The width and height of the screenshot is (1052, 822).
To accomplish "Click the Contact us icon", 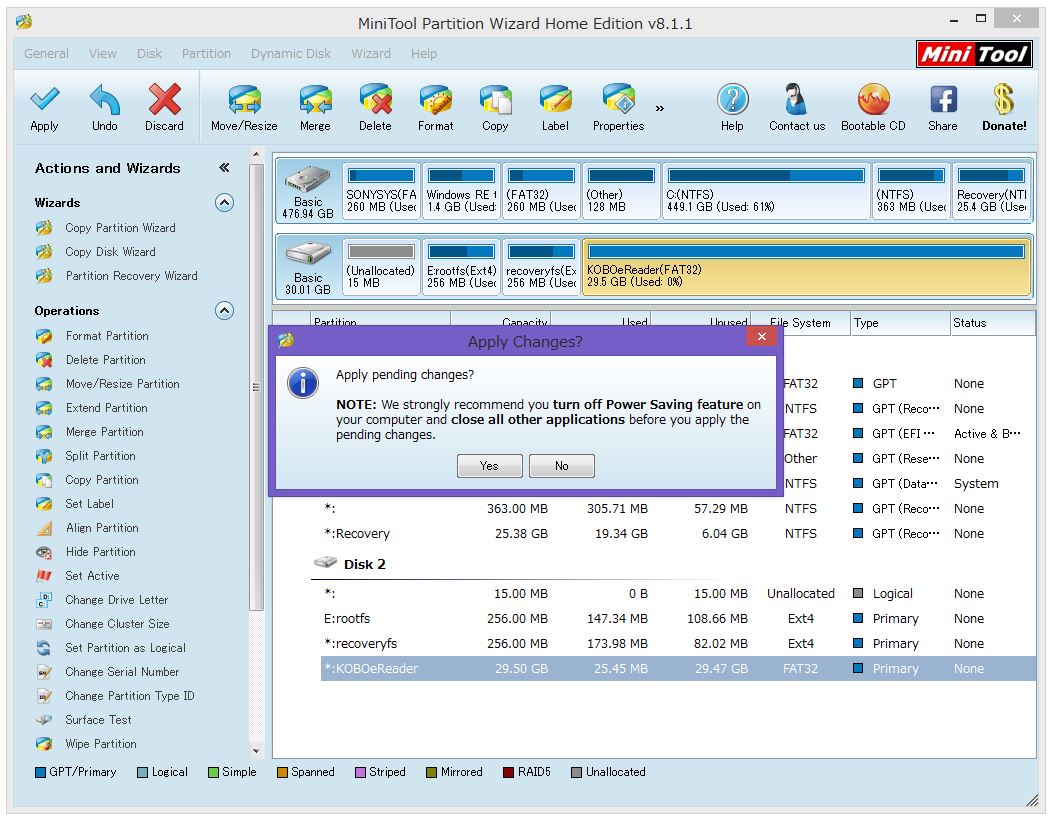I will click(797, 99).
